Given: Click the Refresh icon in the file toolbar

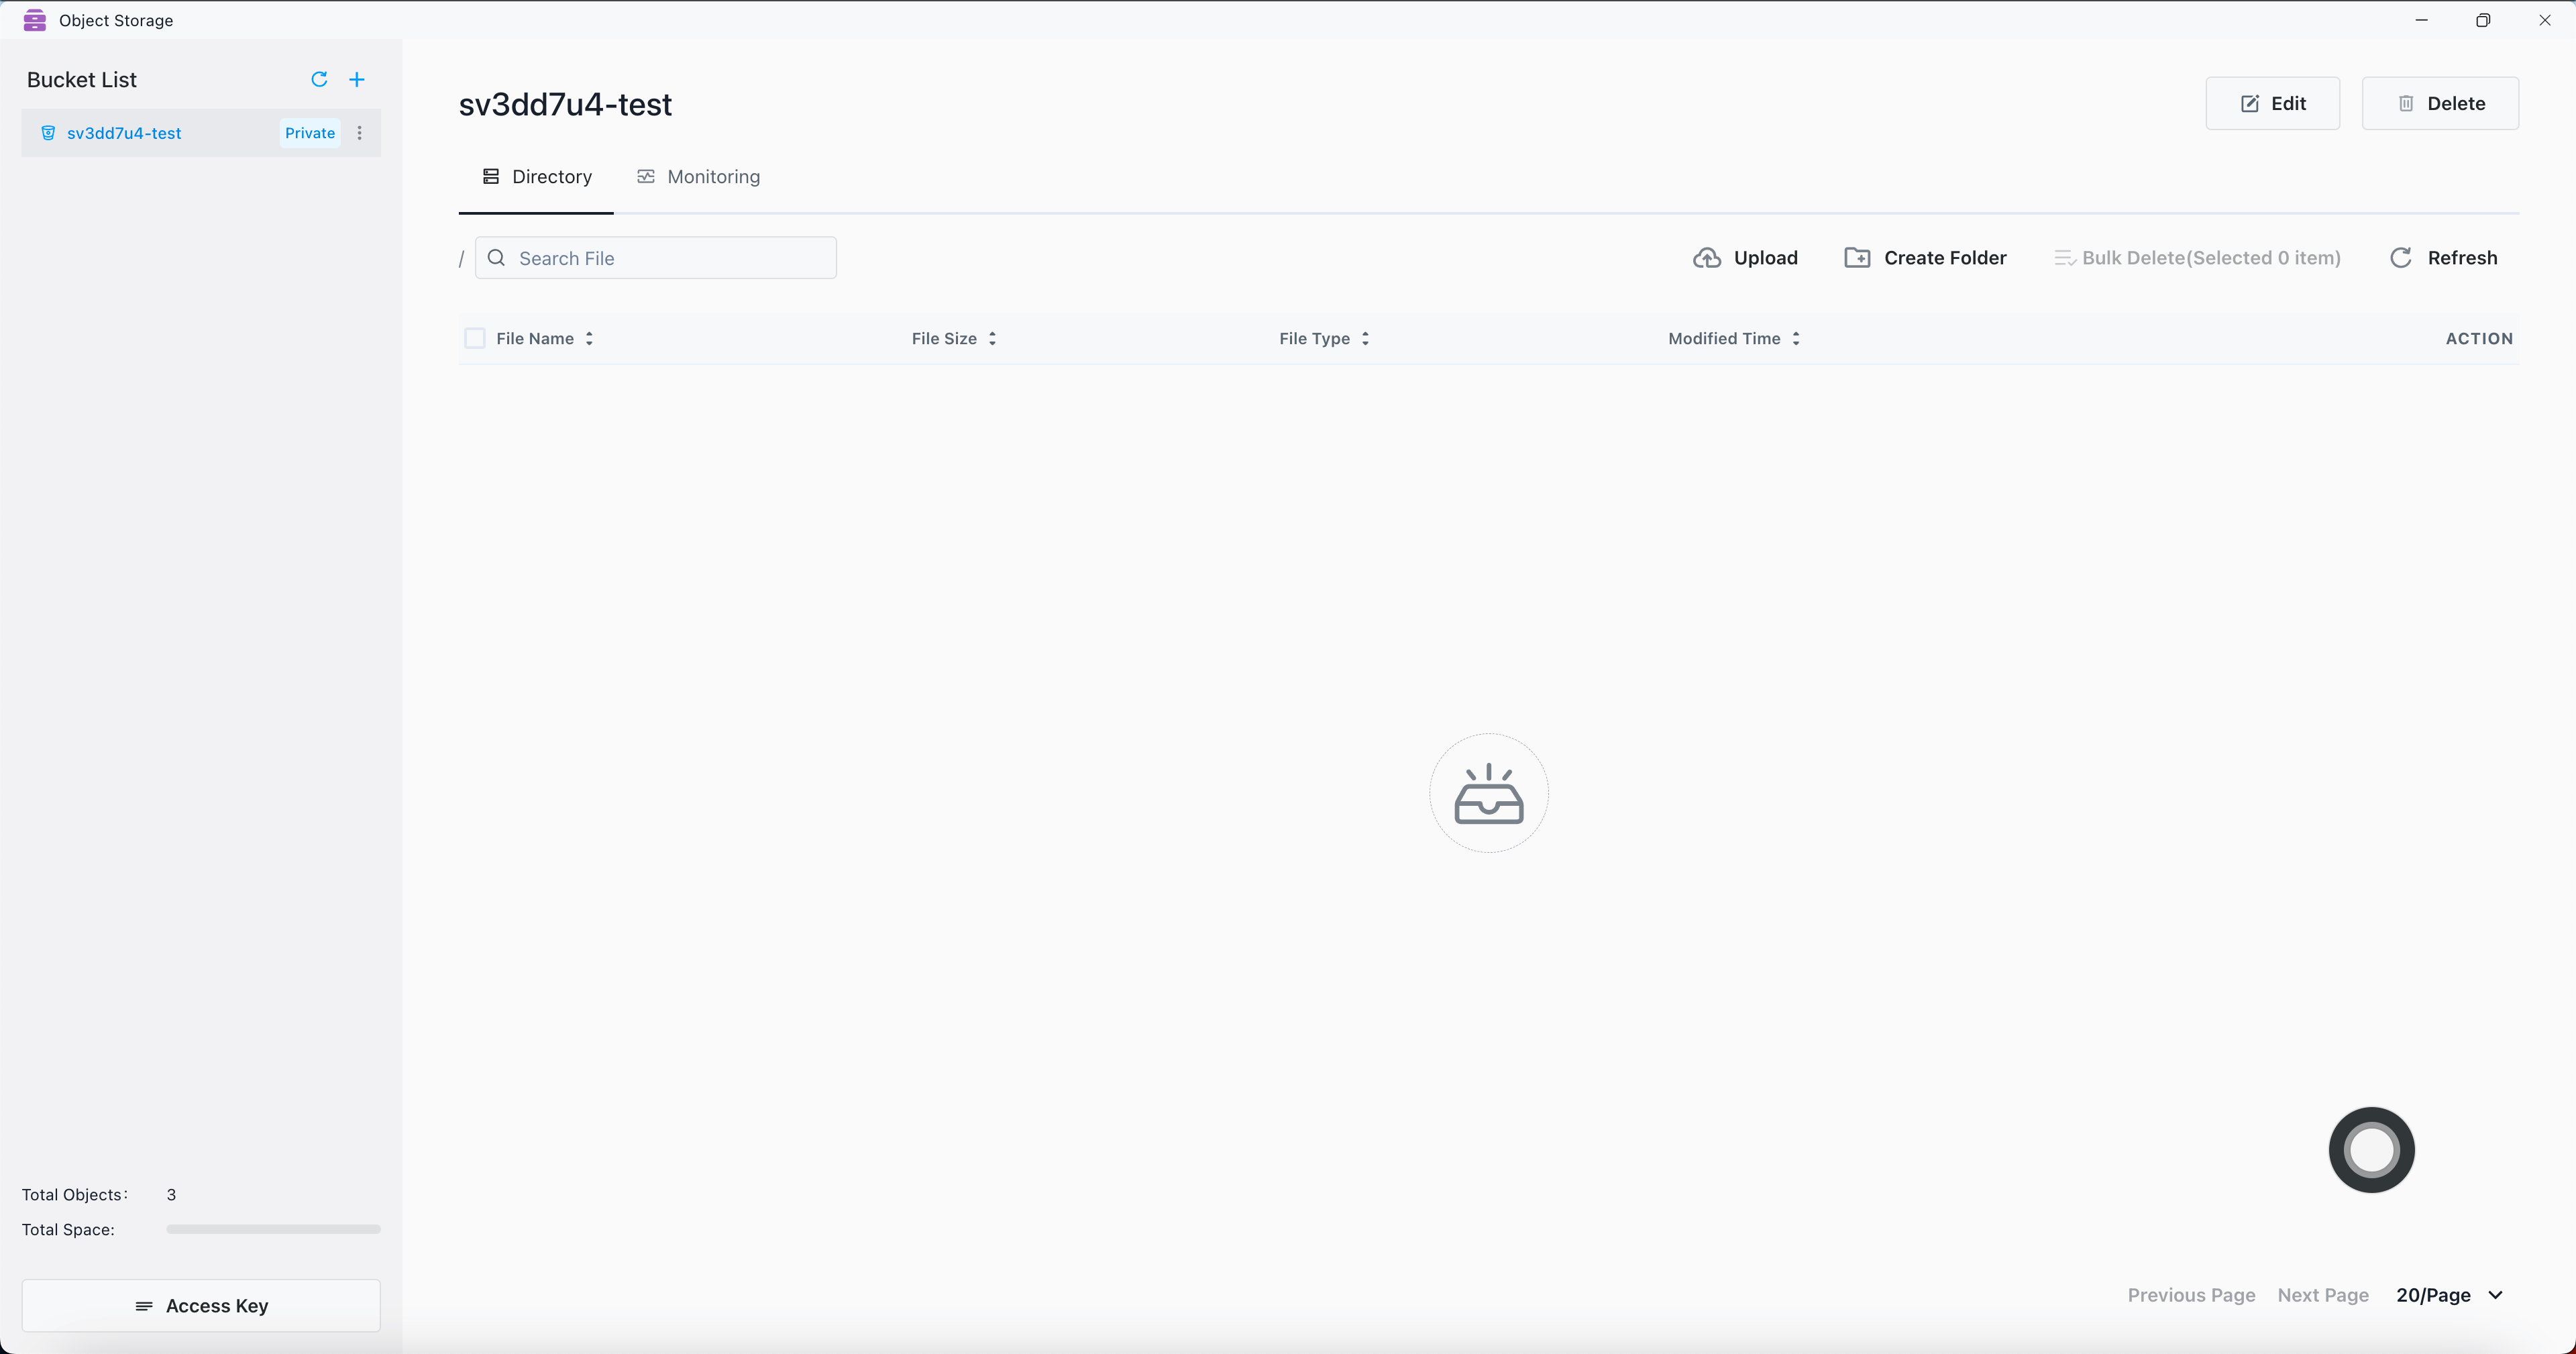Looking at the screenshot, I should point(2401,258).
